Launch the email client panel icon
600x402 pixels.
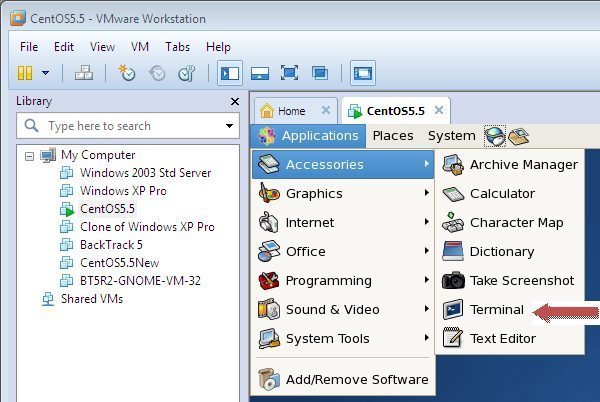[x=518, y=136]
